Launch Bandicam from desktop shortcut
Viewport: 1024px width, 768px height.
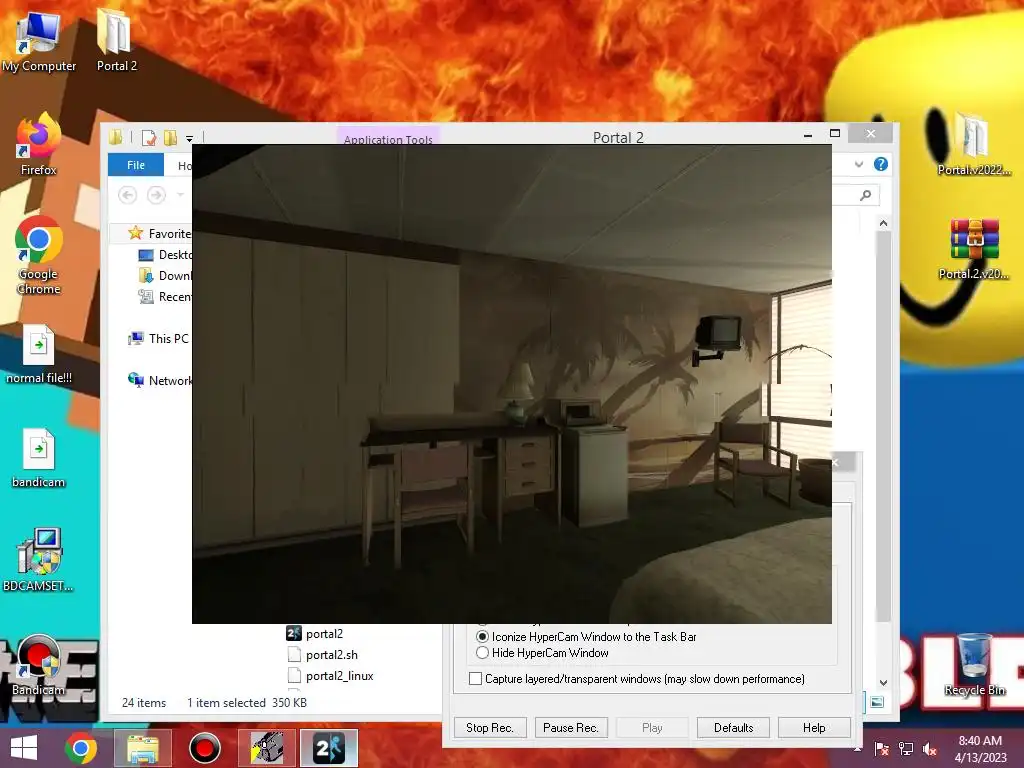(39, 664)
